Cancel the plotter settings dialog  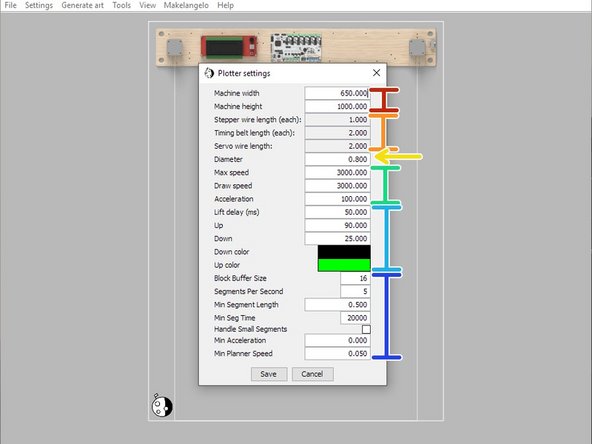pyautogui.click(x=312, y=374)
